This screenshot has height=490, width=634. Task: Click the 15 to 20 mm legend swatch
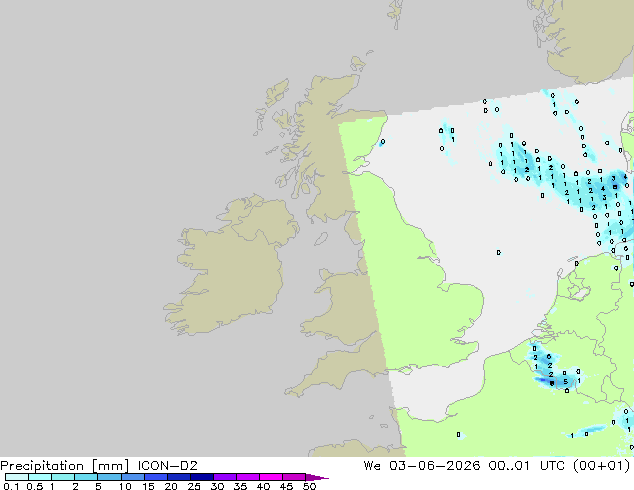pyautogui.click(x=155, y=477)
